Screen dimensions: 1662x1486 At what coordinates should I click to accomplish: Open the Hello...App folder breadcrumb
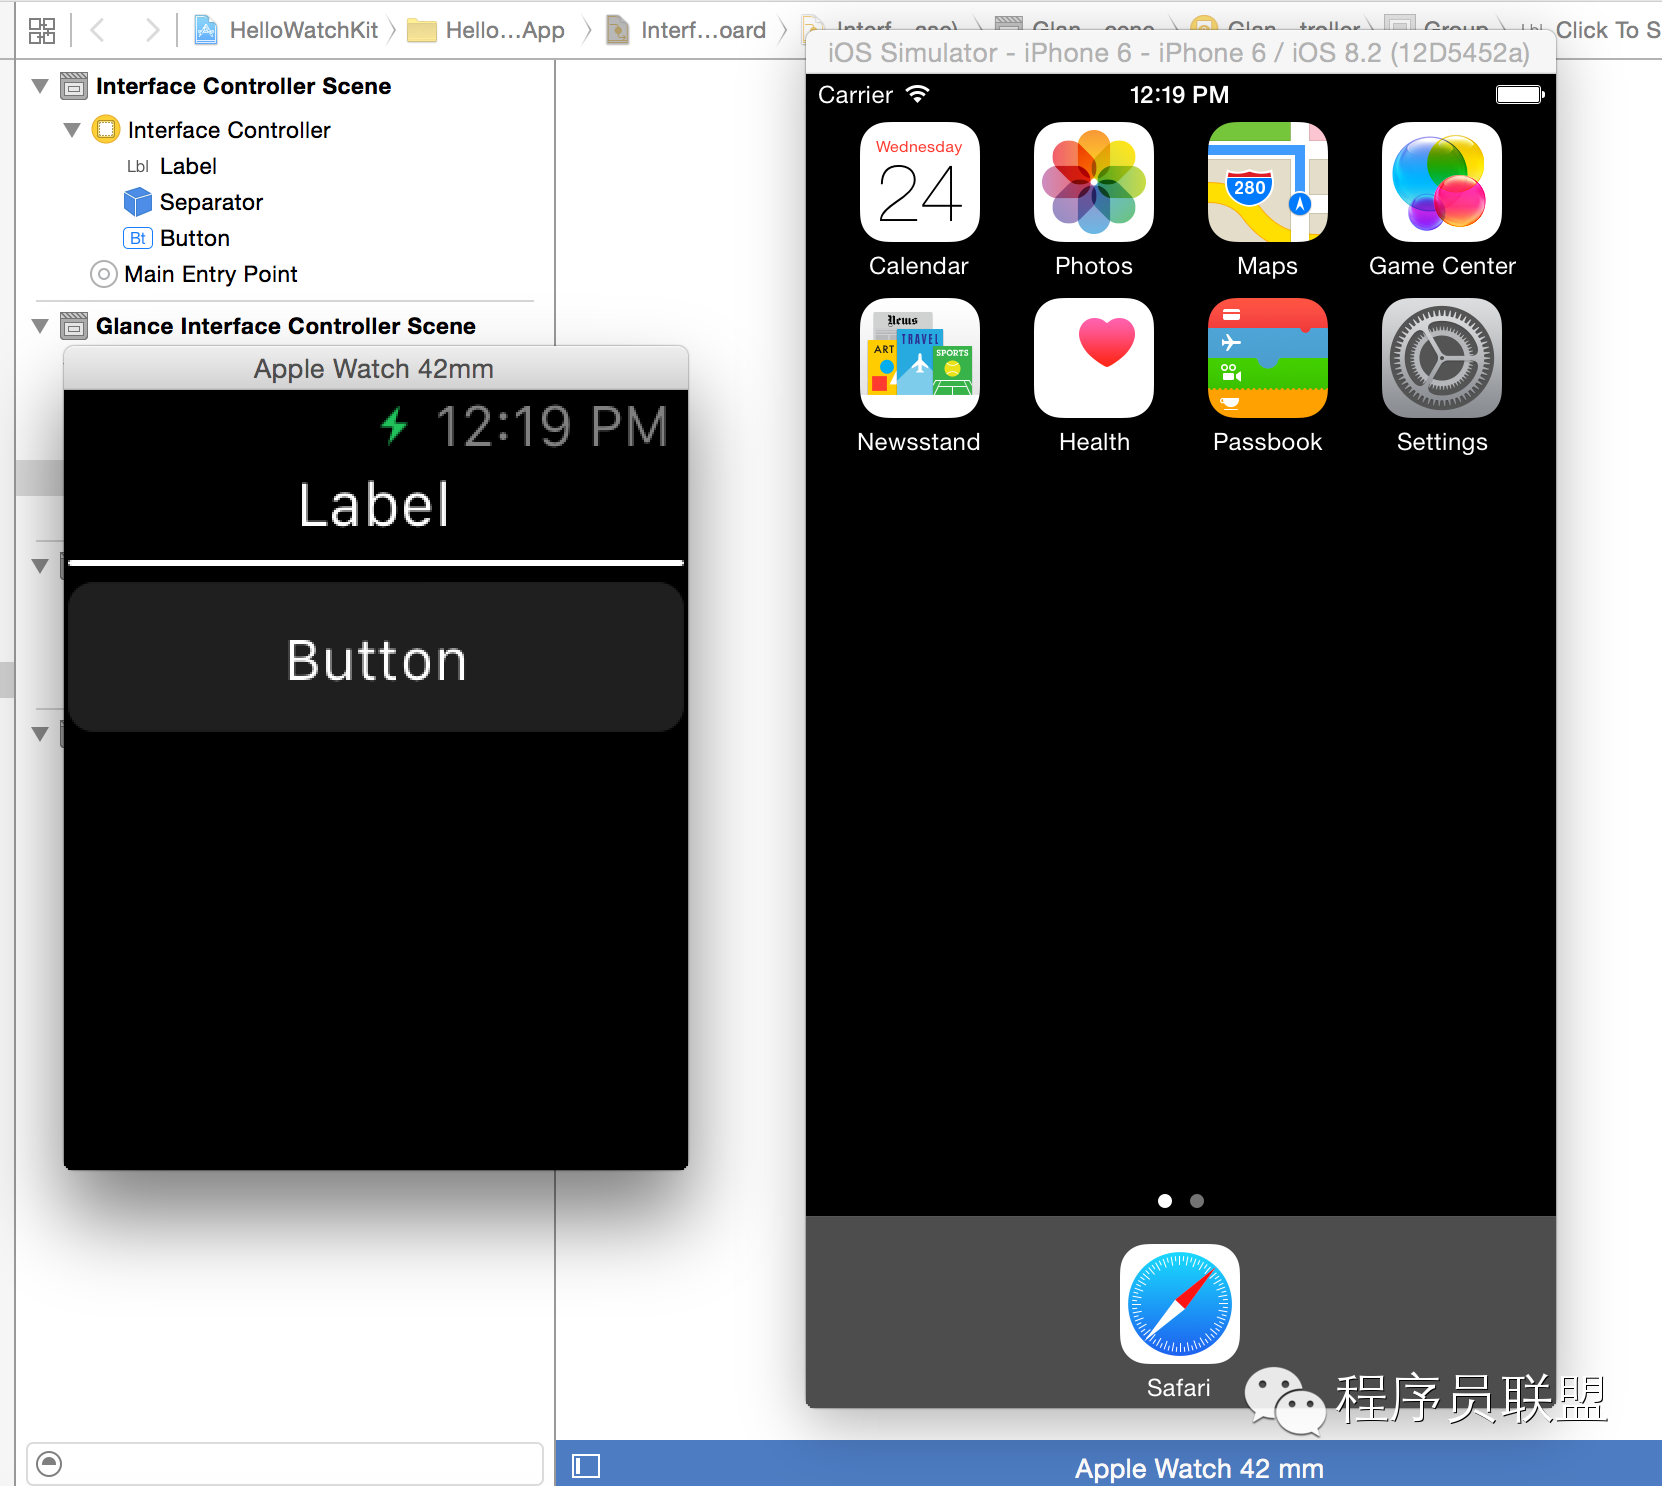[x=486, y=30]
